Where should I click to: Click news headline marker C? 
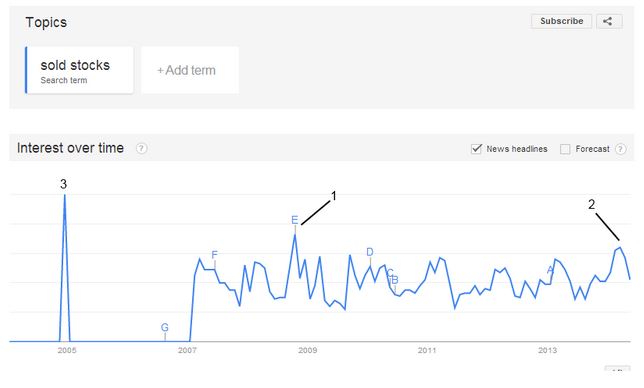click(390, 273)
